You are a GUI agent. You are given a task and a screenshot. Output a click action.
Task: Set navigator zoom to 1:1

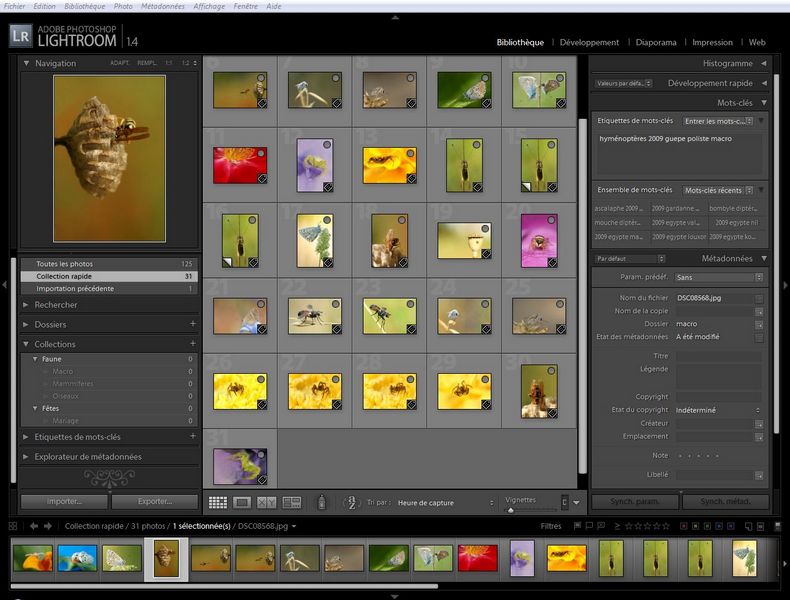[168, 63]
